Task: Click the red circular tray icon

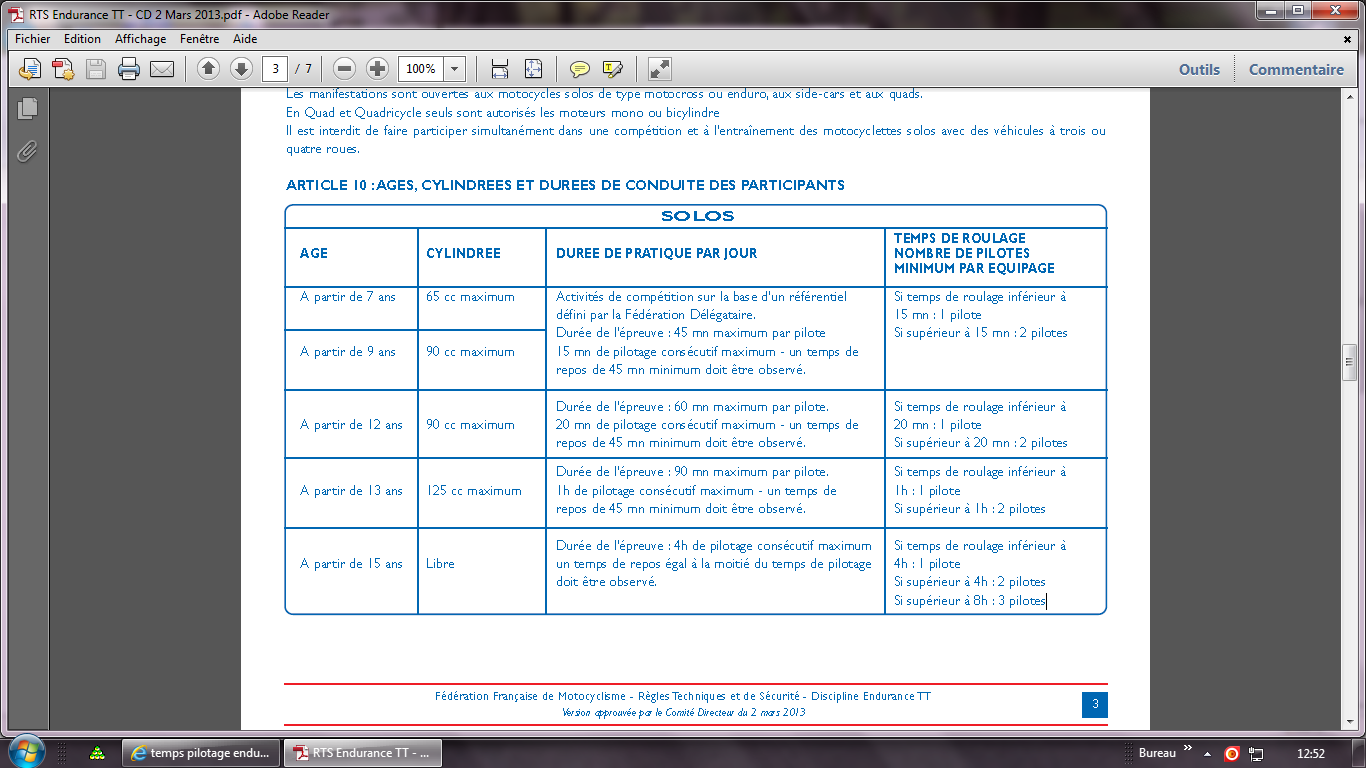Action: [x=1232, y=753]
